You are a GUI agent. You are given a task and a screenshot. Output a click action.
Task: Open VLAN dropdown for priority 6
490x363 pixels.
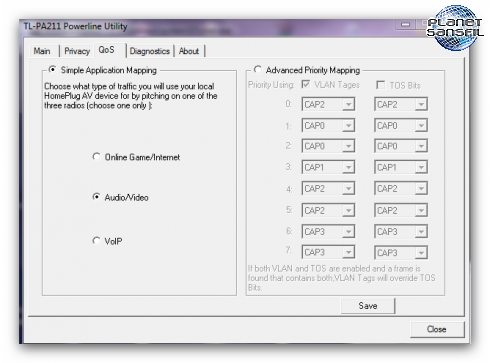pyautogui.click(x=328, y=231)
